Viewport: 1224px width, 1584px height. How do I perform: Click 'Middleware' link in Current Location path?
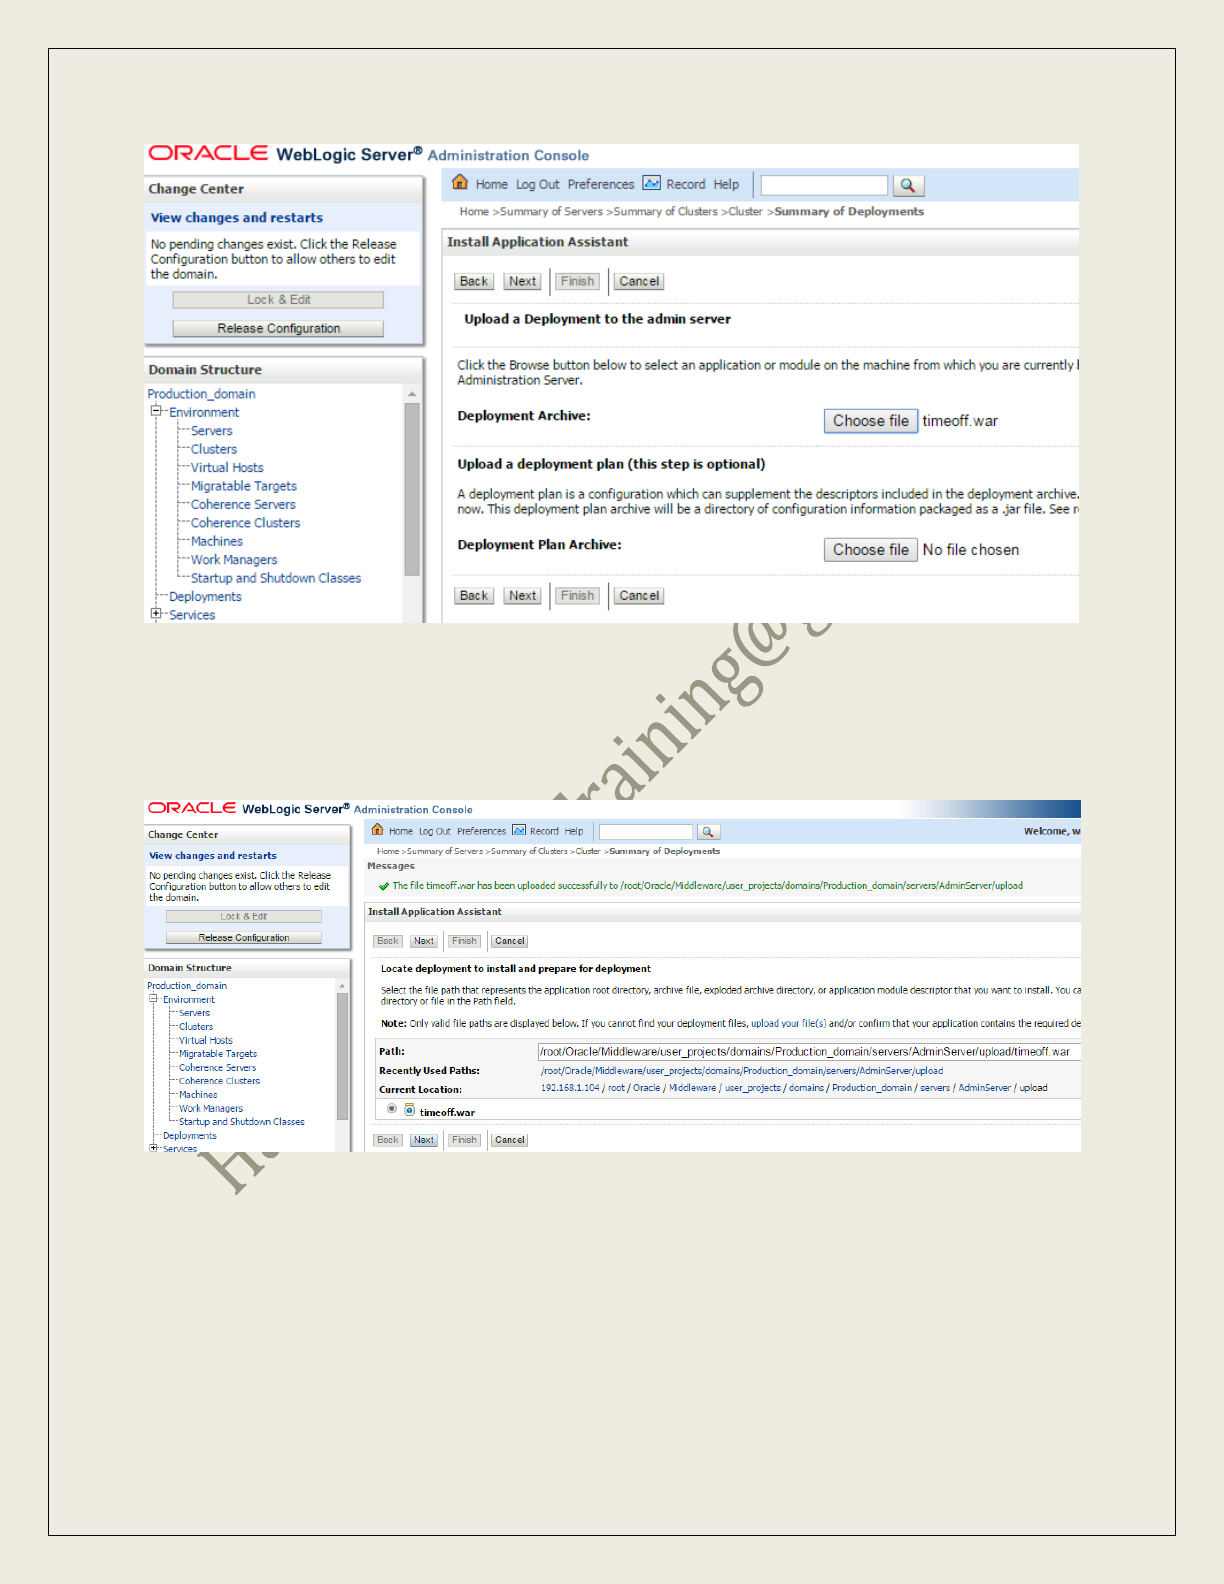(x=692, y=1088)
